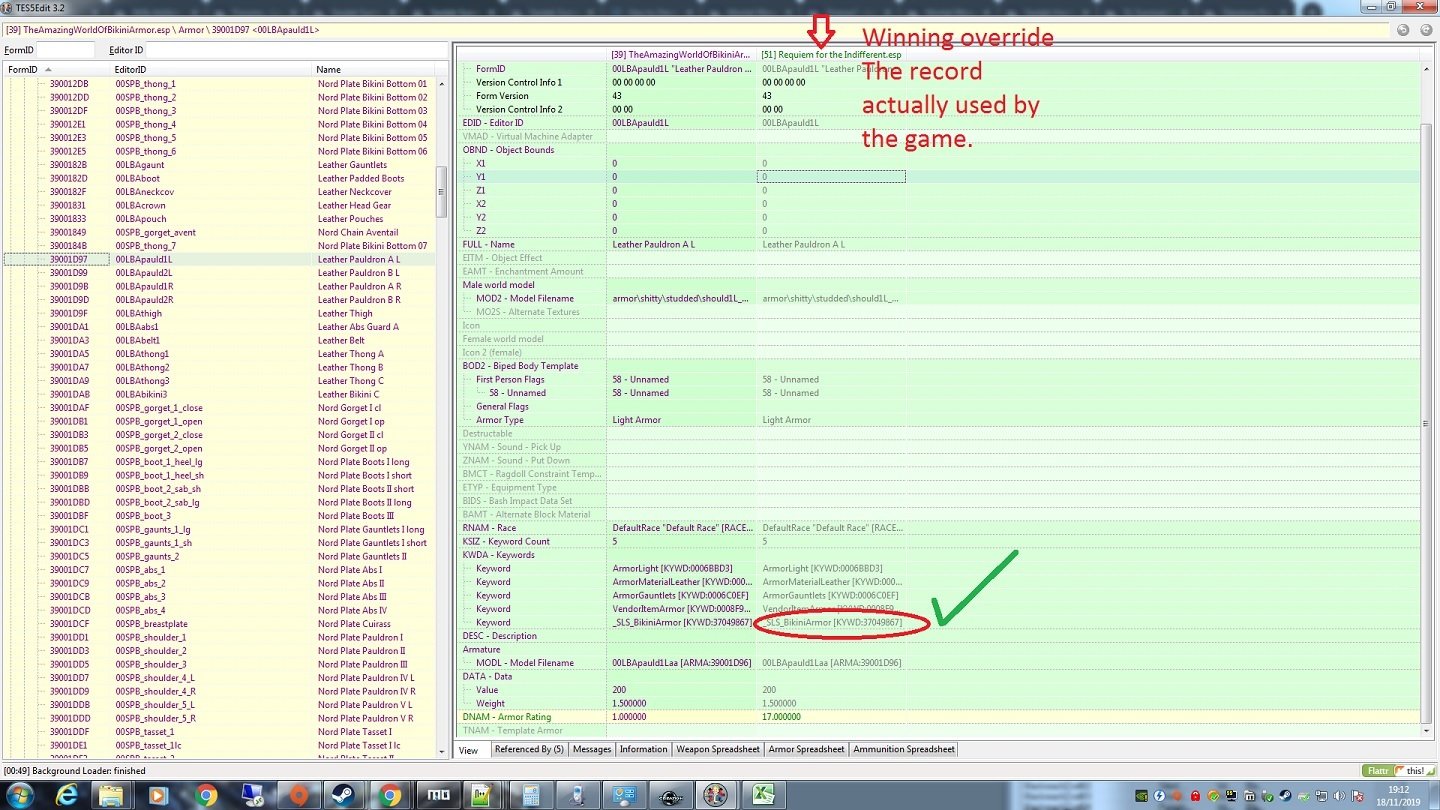The height and width of the screenshot is (810, 1440).
Task: Select record 00LBAthigh Leather Thigh
Action: (x=218, y=313)
